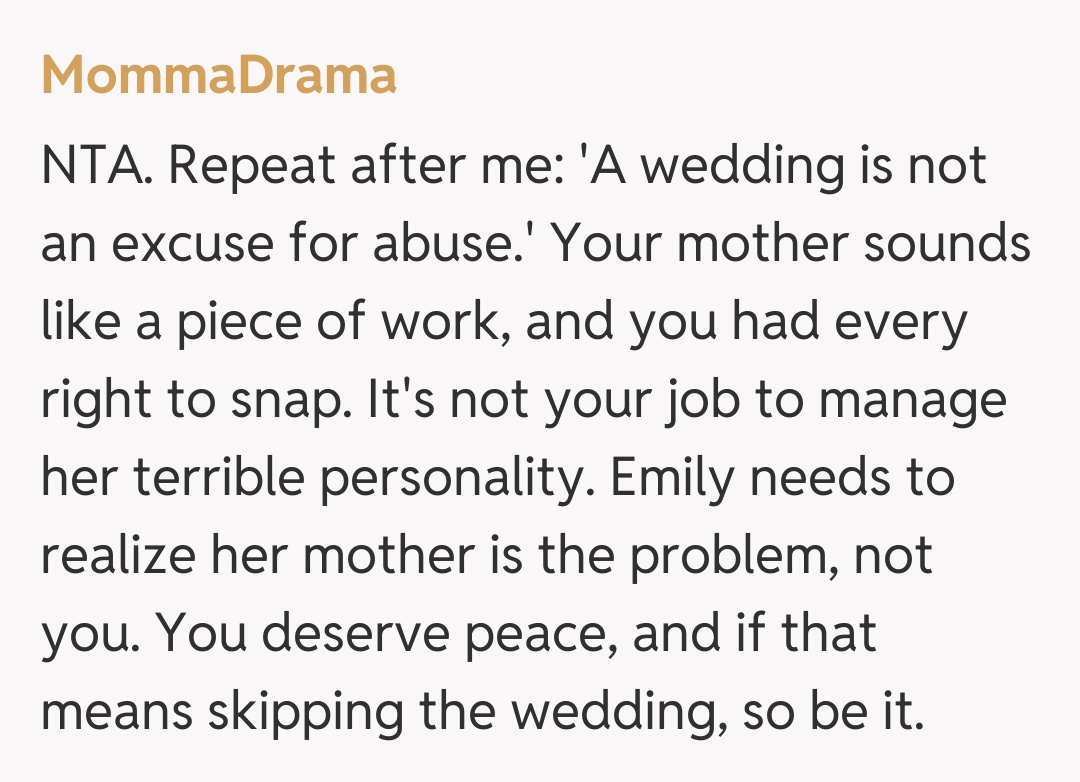Open the MommaDrama user profile
The width and height of the screenshot is (1080, 782).
pyautogui.click(x=219, y=75)
